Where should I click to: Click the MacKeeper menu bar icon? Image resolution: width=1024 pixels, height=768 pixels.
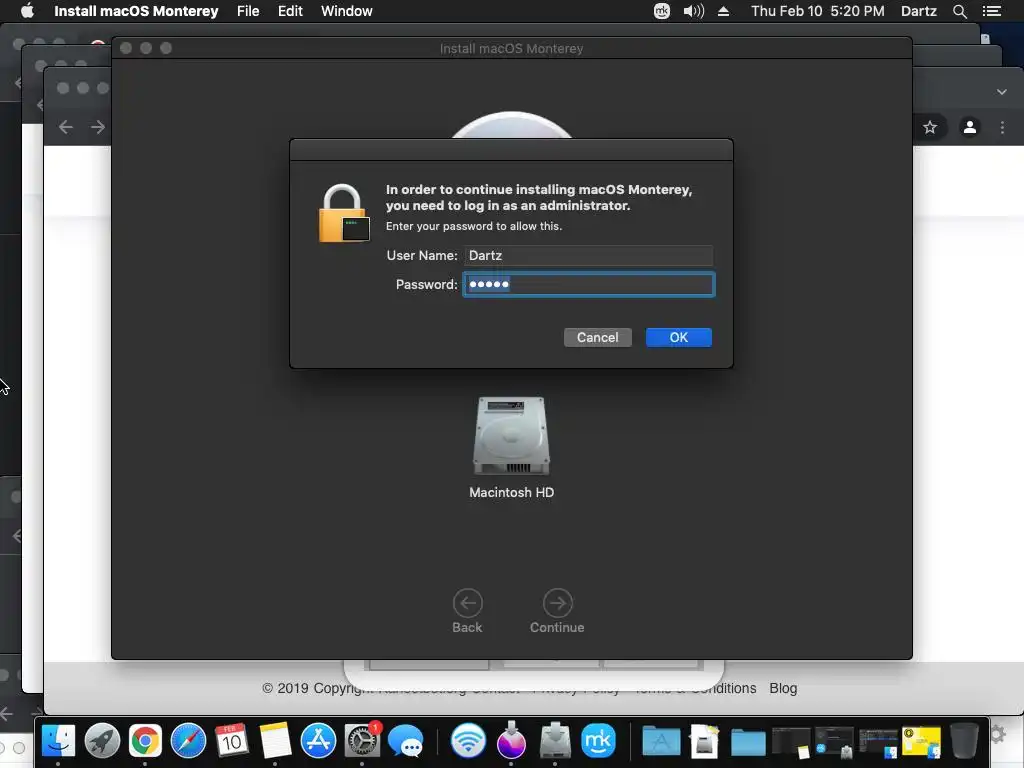pyautogui.click(x=662, y=11)
